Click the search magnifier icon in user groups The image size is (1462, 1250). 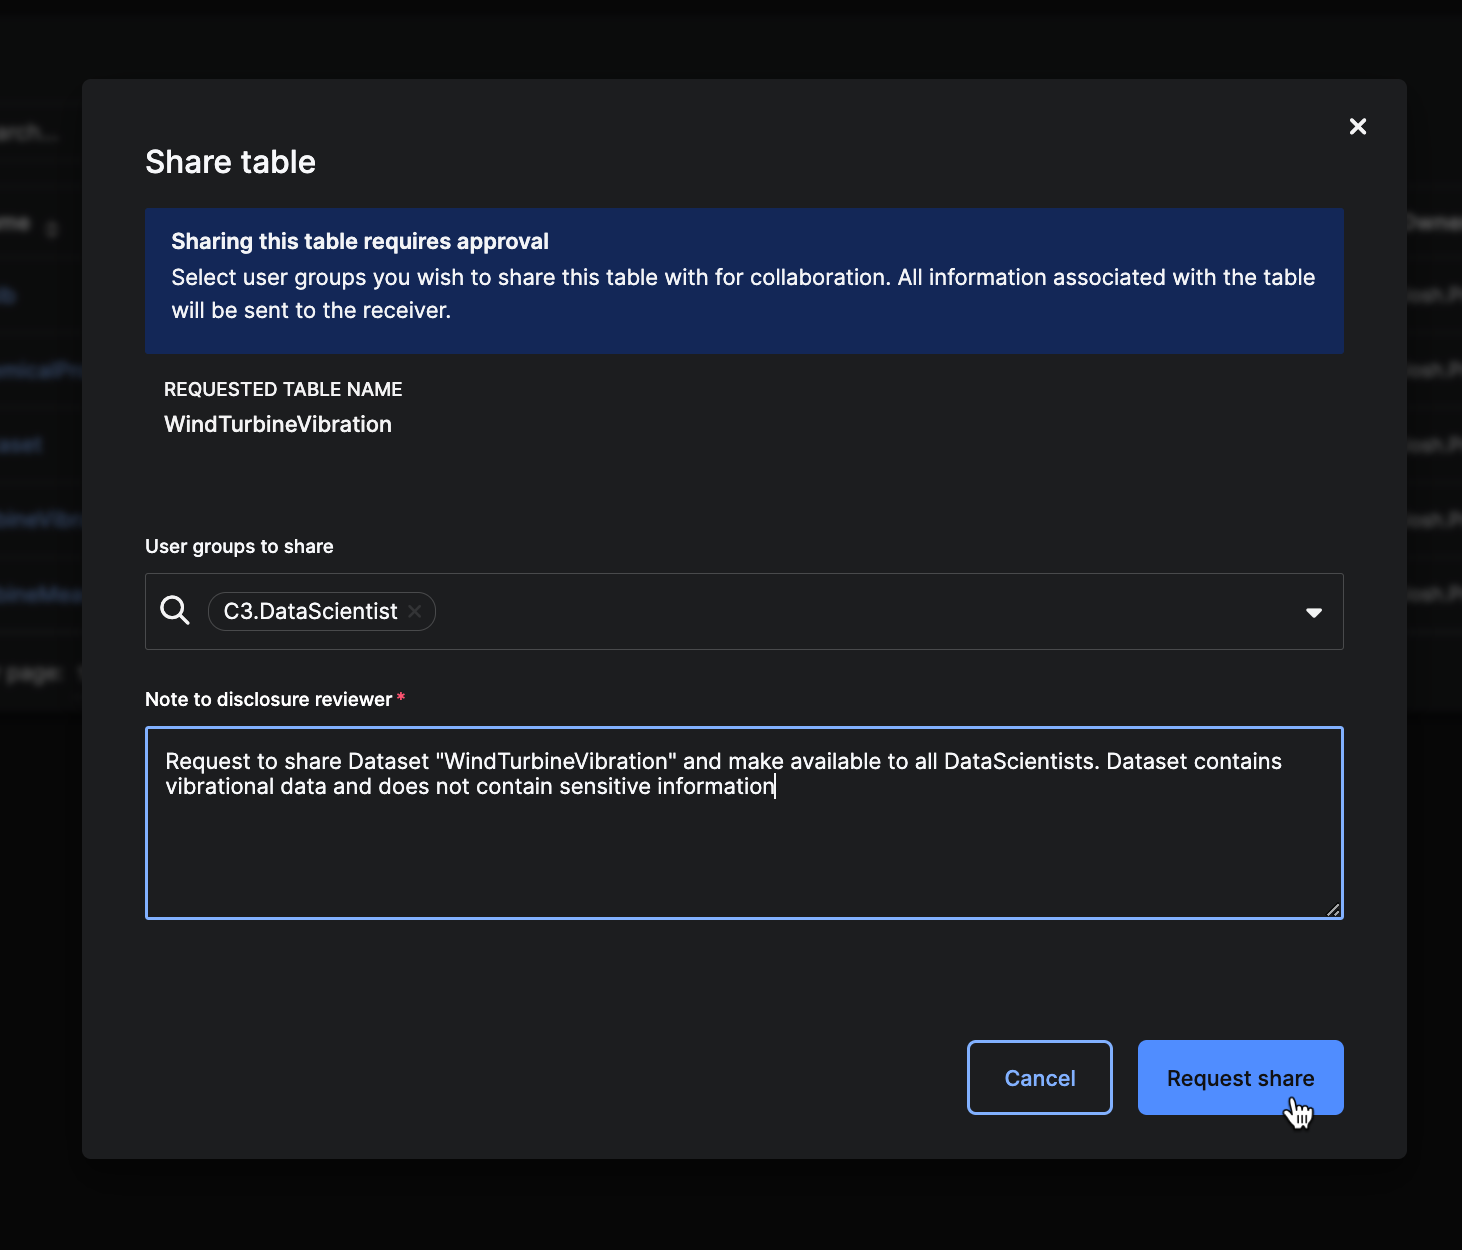point(175,610)
